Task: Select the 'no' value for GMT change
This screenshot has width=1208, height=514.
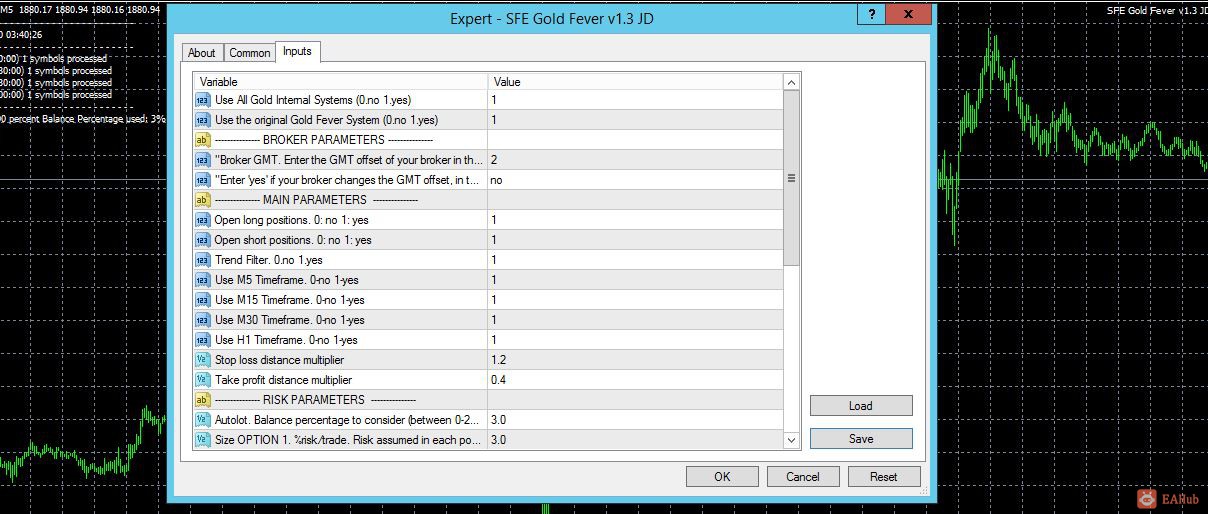Action: (x=635, y=180)
